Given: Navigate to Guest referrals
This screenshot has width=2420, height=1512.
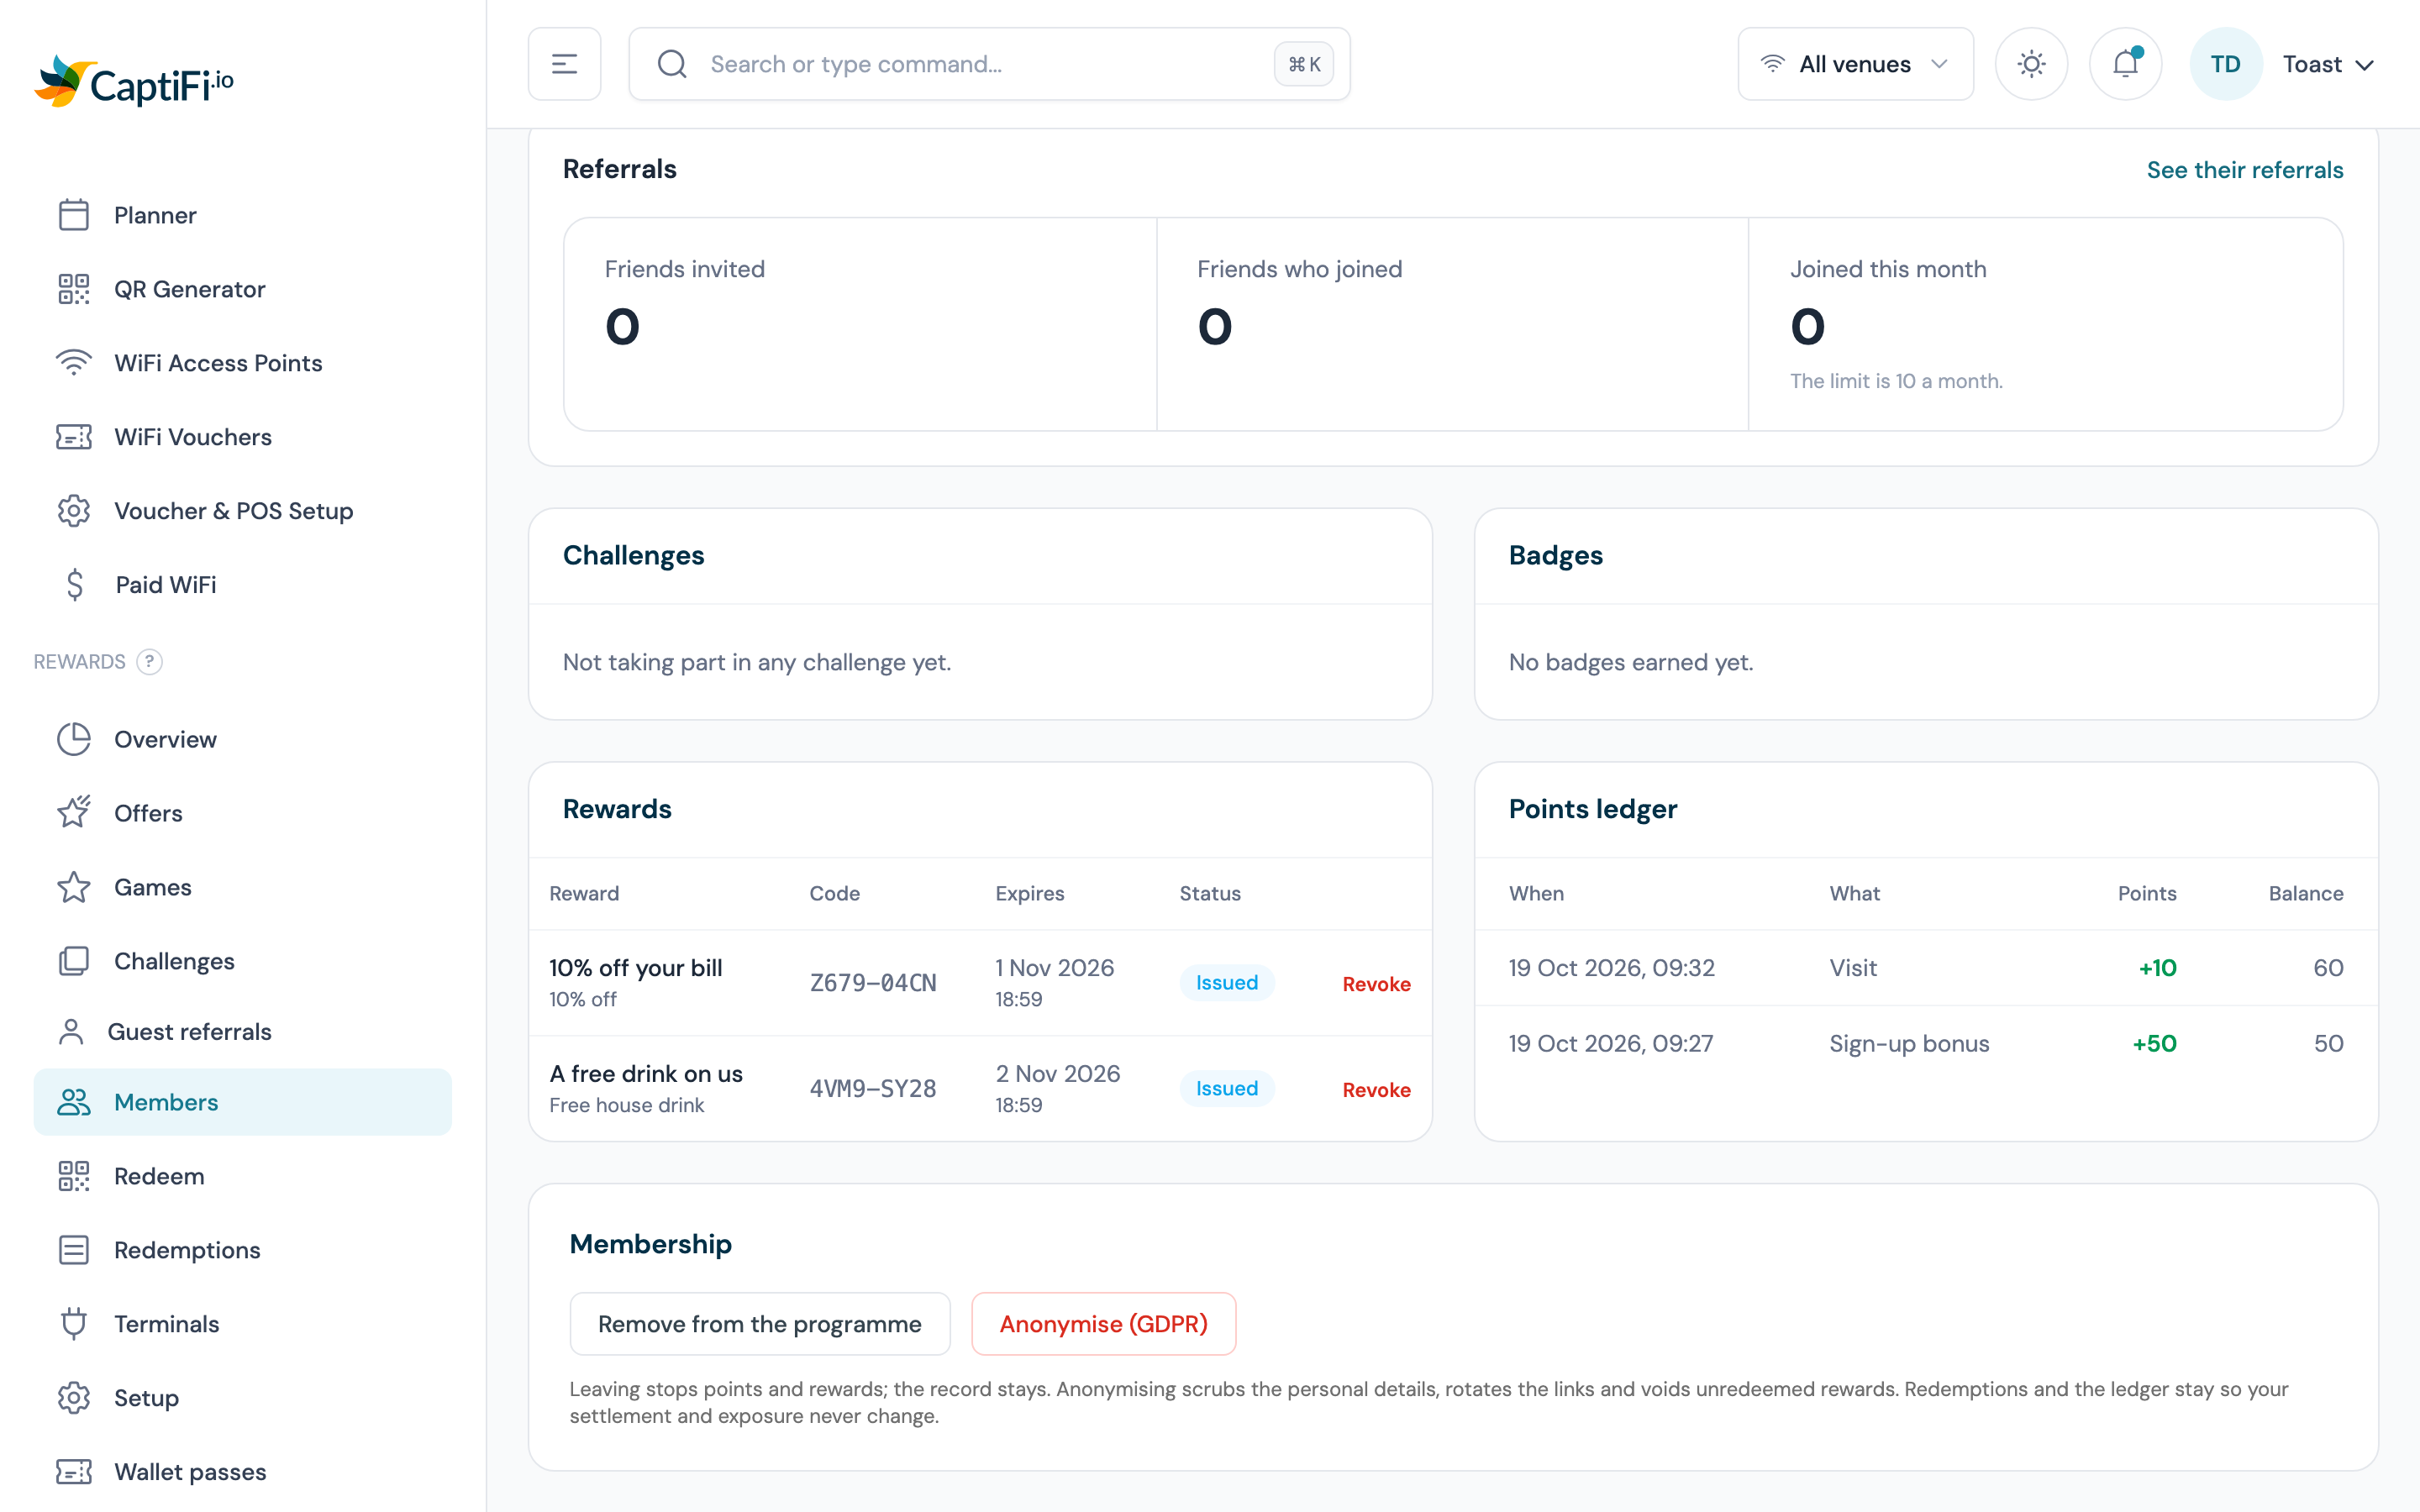Looking at the screenshot, I should pyautogui.click(x=243, y=1032).
